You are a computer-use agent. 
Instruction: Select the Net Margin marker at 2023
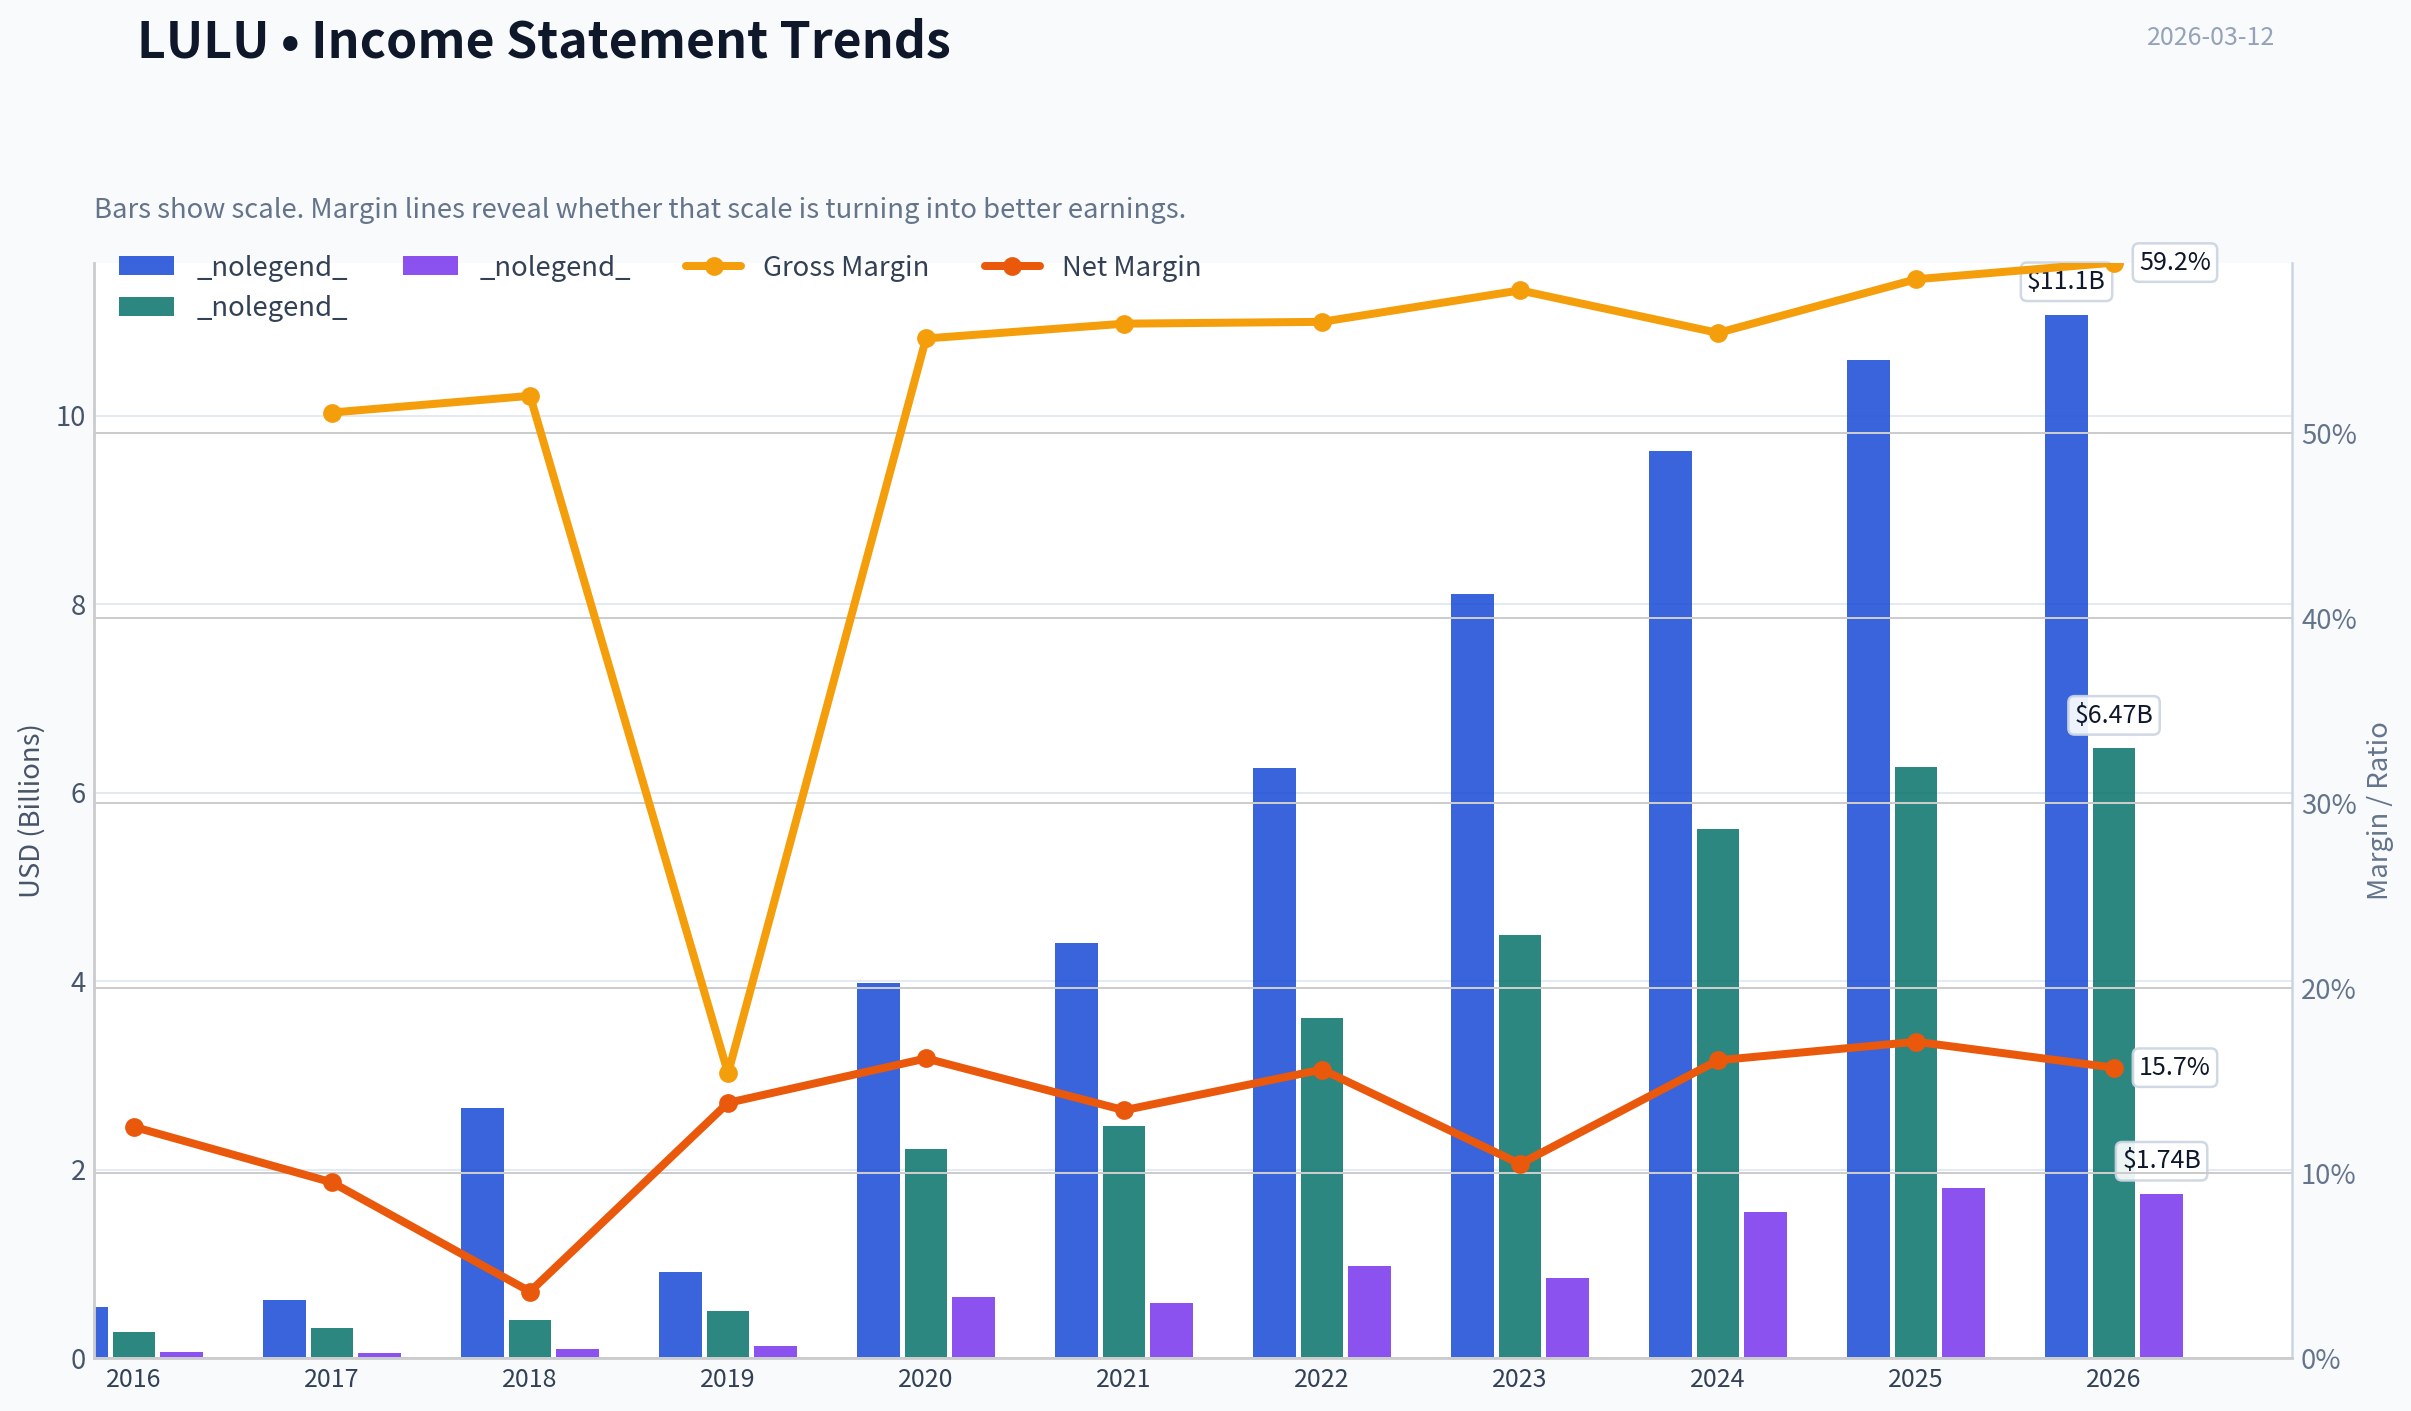1520,1165
